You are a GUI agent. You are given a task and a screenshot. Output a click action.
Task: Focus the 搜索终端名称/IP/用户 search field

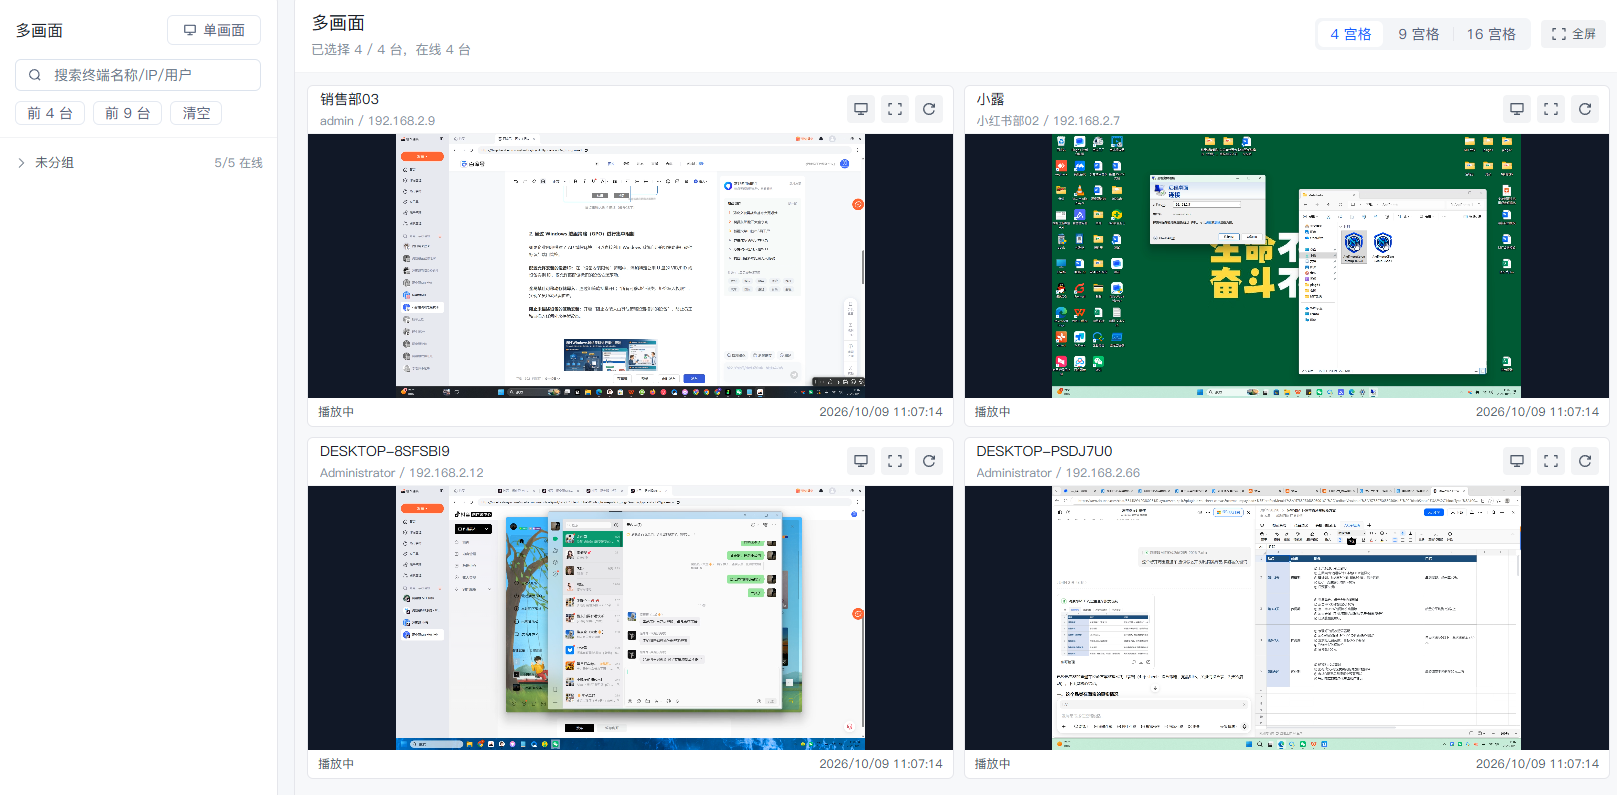138,75
